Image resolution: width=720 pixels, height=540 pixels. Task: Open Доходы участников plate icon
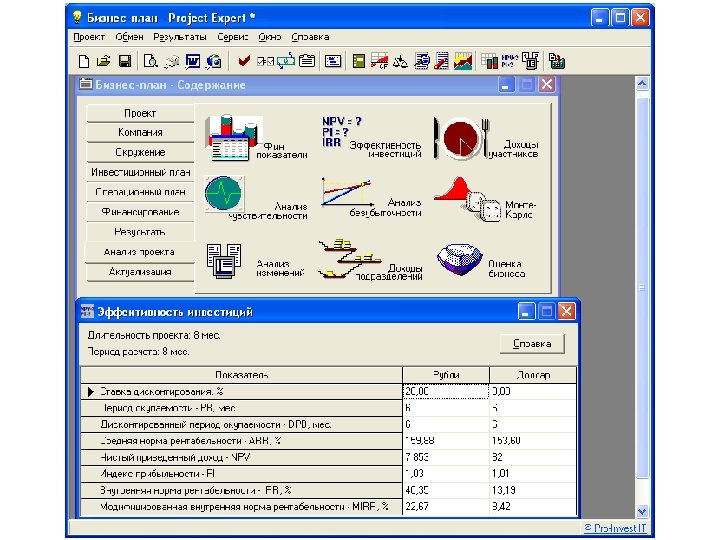[462, 138]
